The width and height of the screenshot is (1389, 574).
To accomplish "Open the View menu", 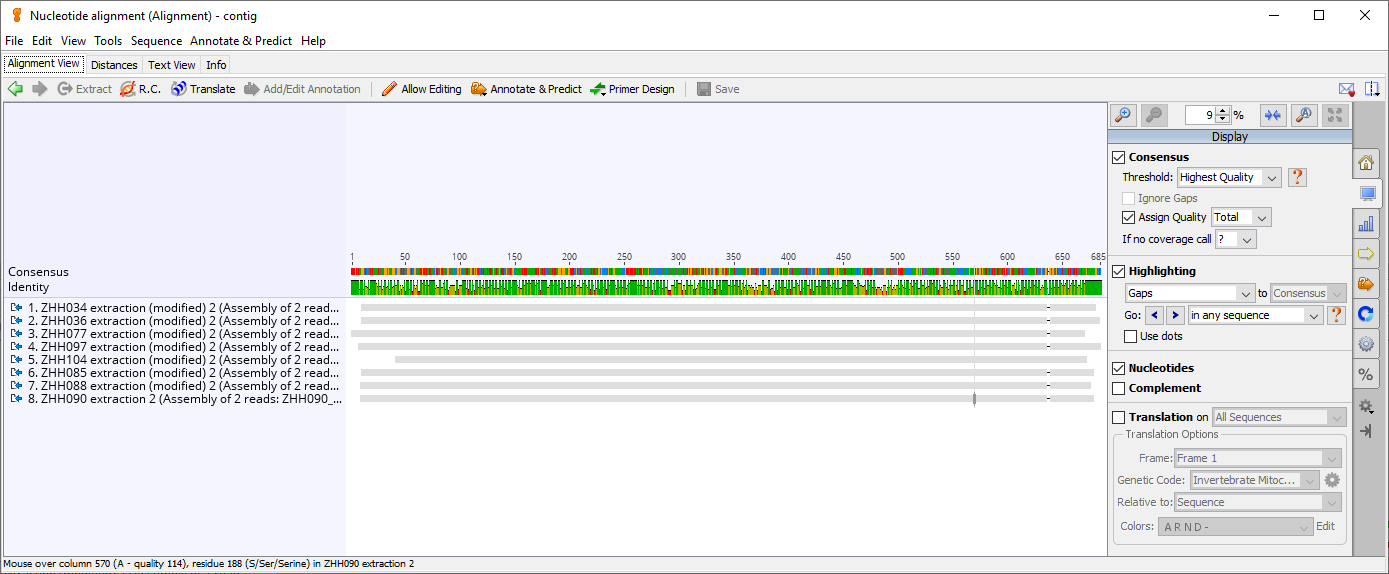I will [x=73, y=41].
